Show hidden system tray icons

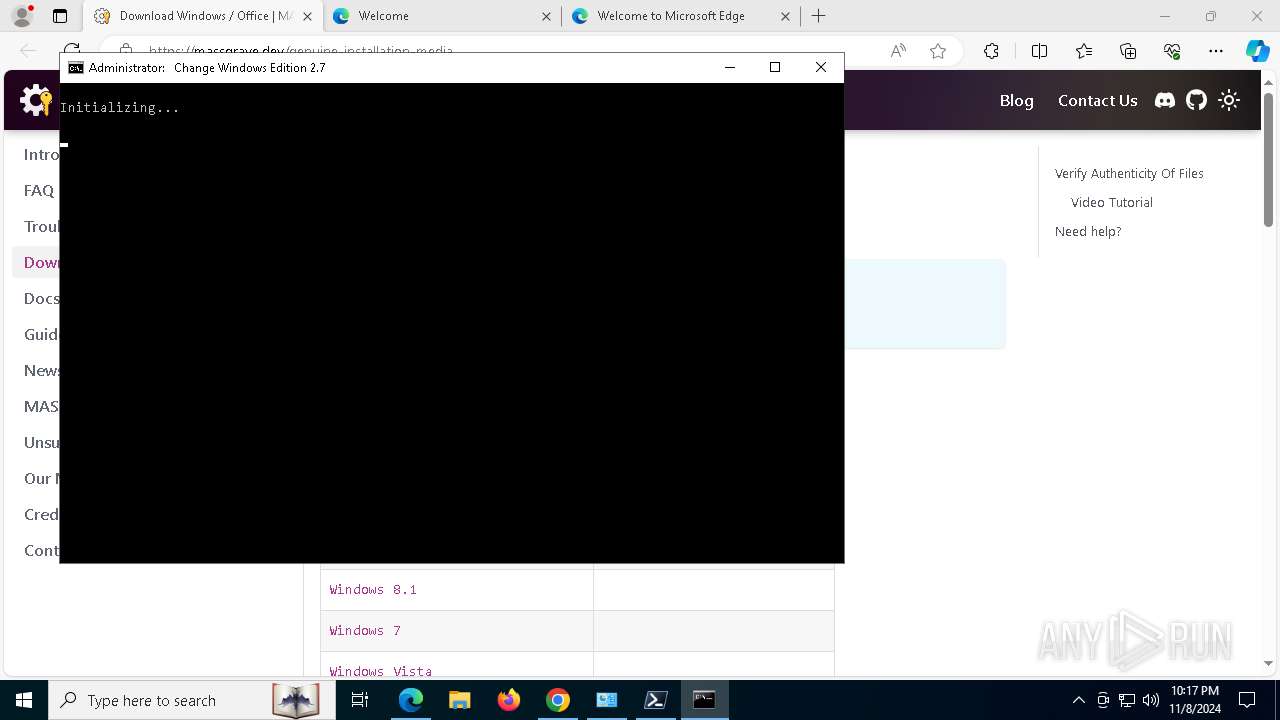click(1078, 700)
